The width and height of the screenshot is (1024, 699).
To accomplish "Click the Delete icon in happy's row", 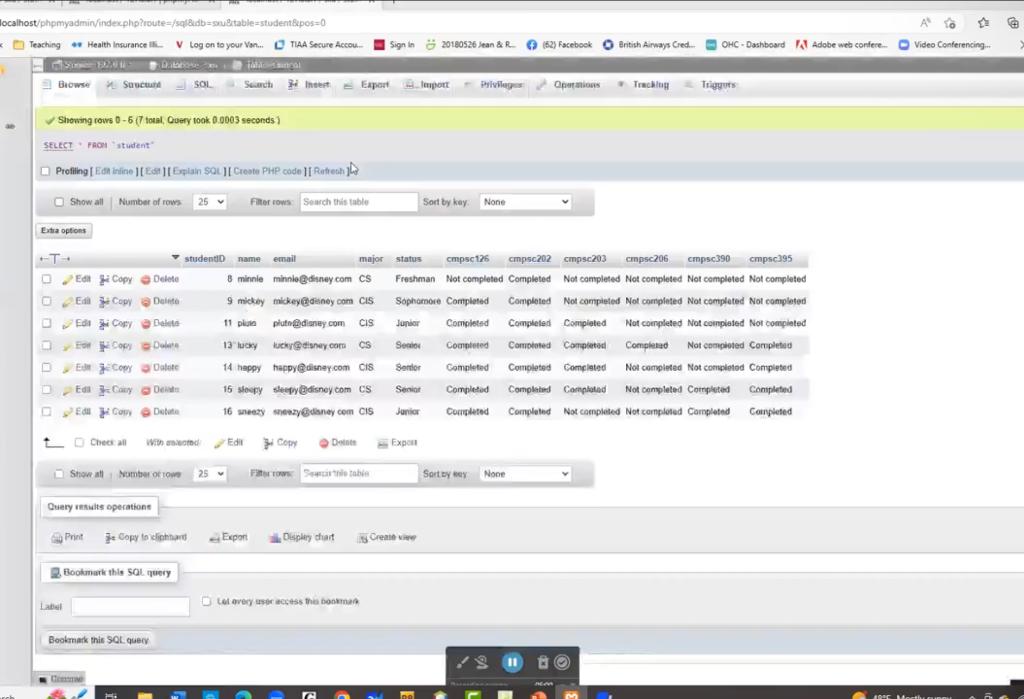I will point(146,368).
